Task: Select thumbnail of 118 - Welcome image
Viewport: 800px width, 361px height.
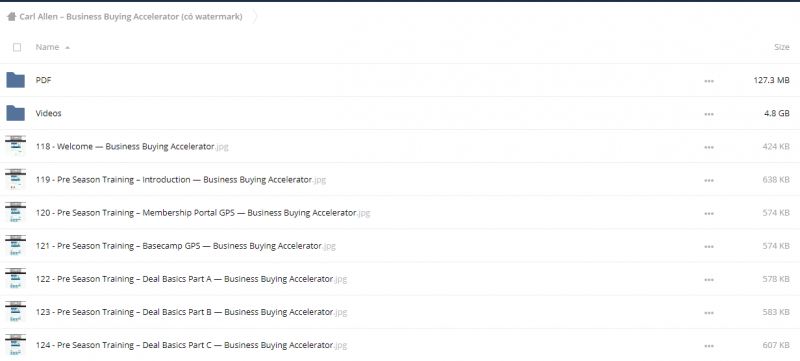Action: coord(15,146)
